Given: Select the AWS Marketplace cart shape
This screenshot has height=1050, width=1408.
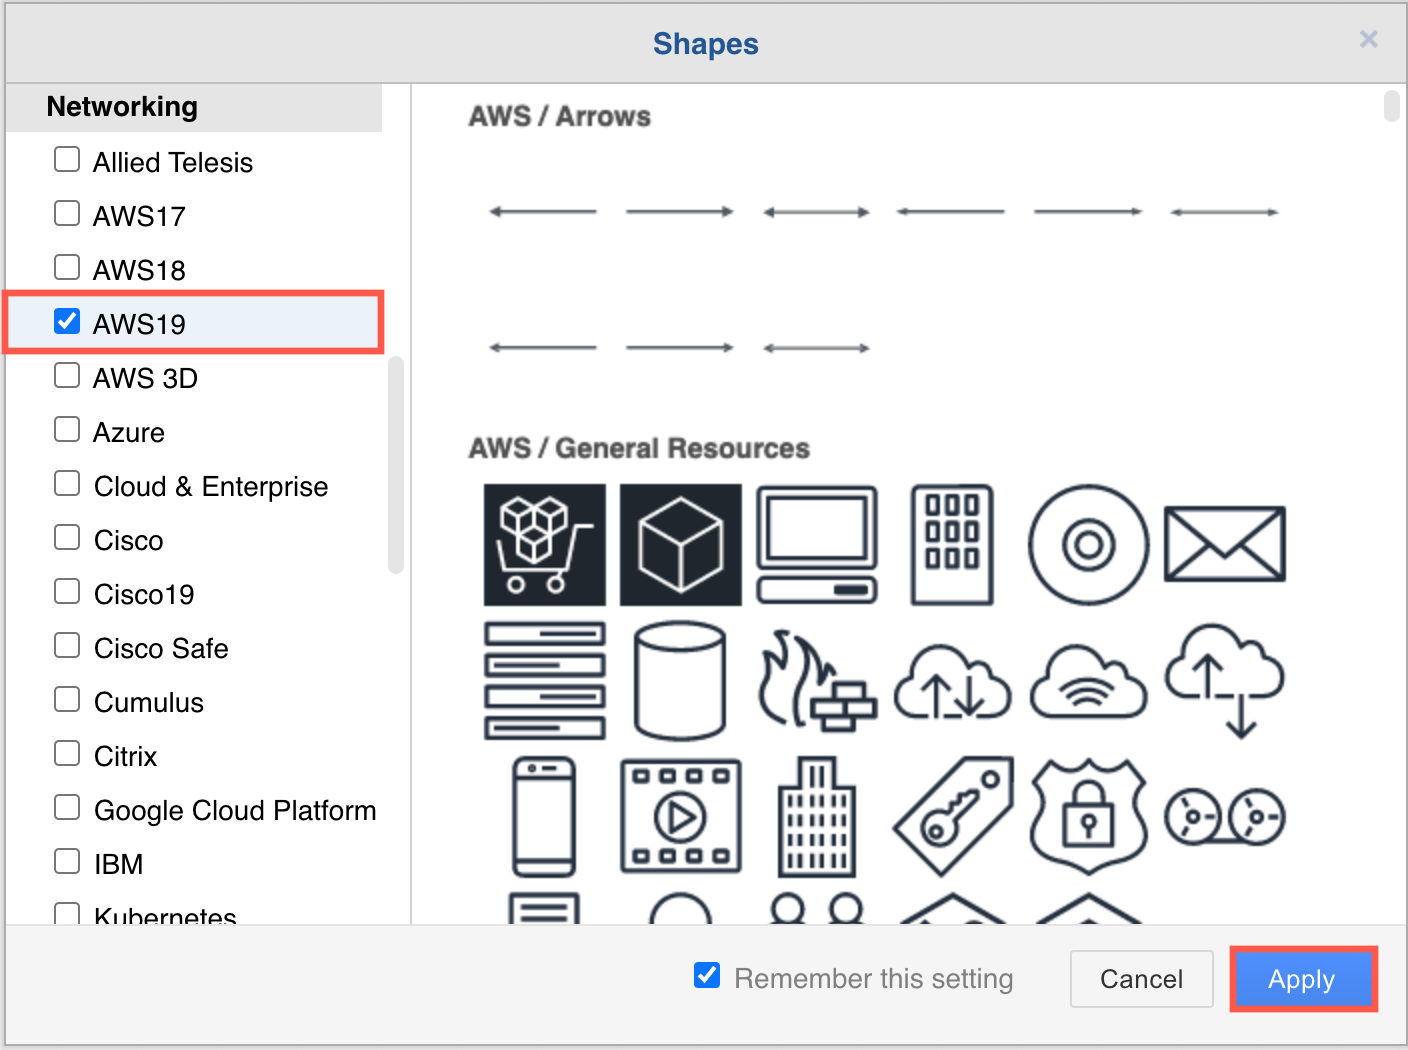Looking at the screenshot, I should [544, 545].
